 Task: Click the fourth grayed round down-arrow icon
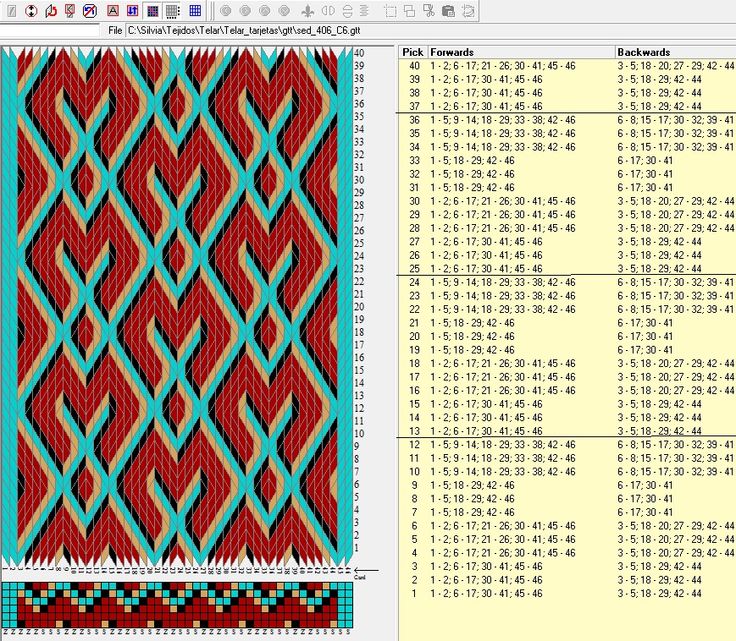pos(284,10)
